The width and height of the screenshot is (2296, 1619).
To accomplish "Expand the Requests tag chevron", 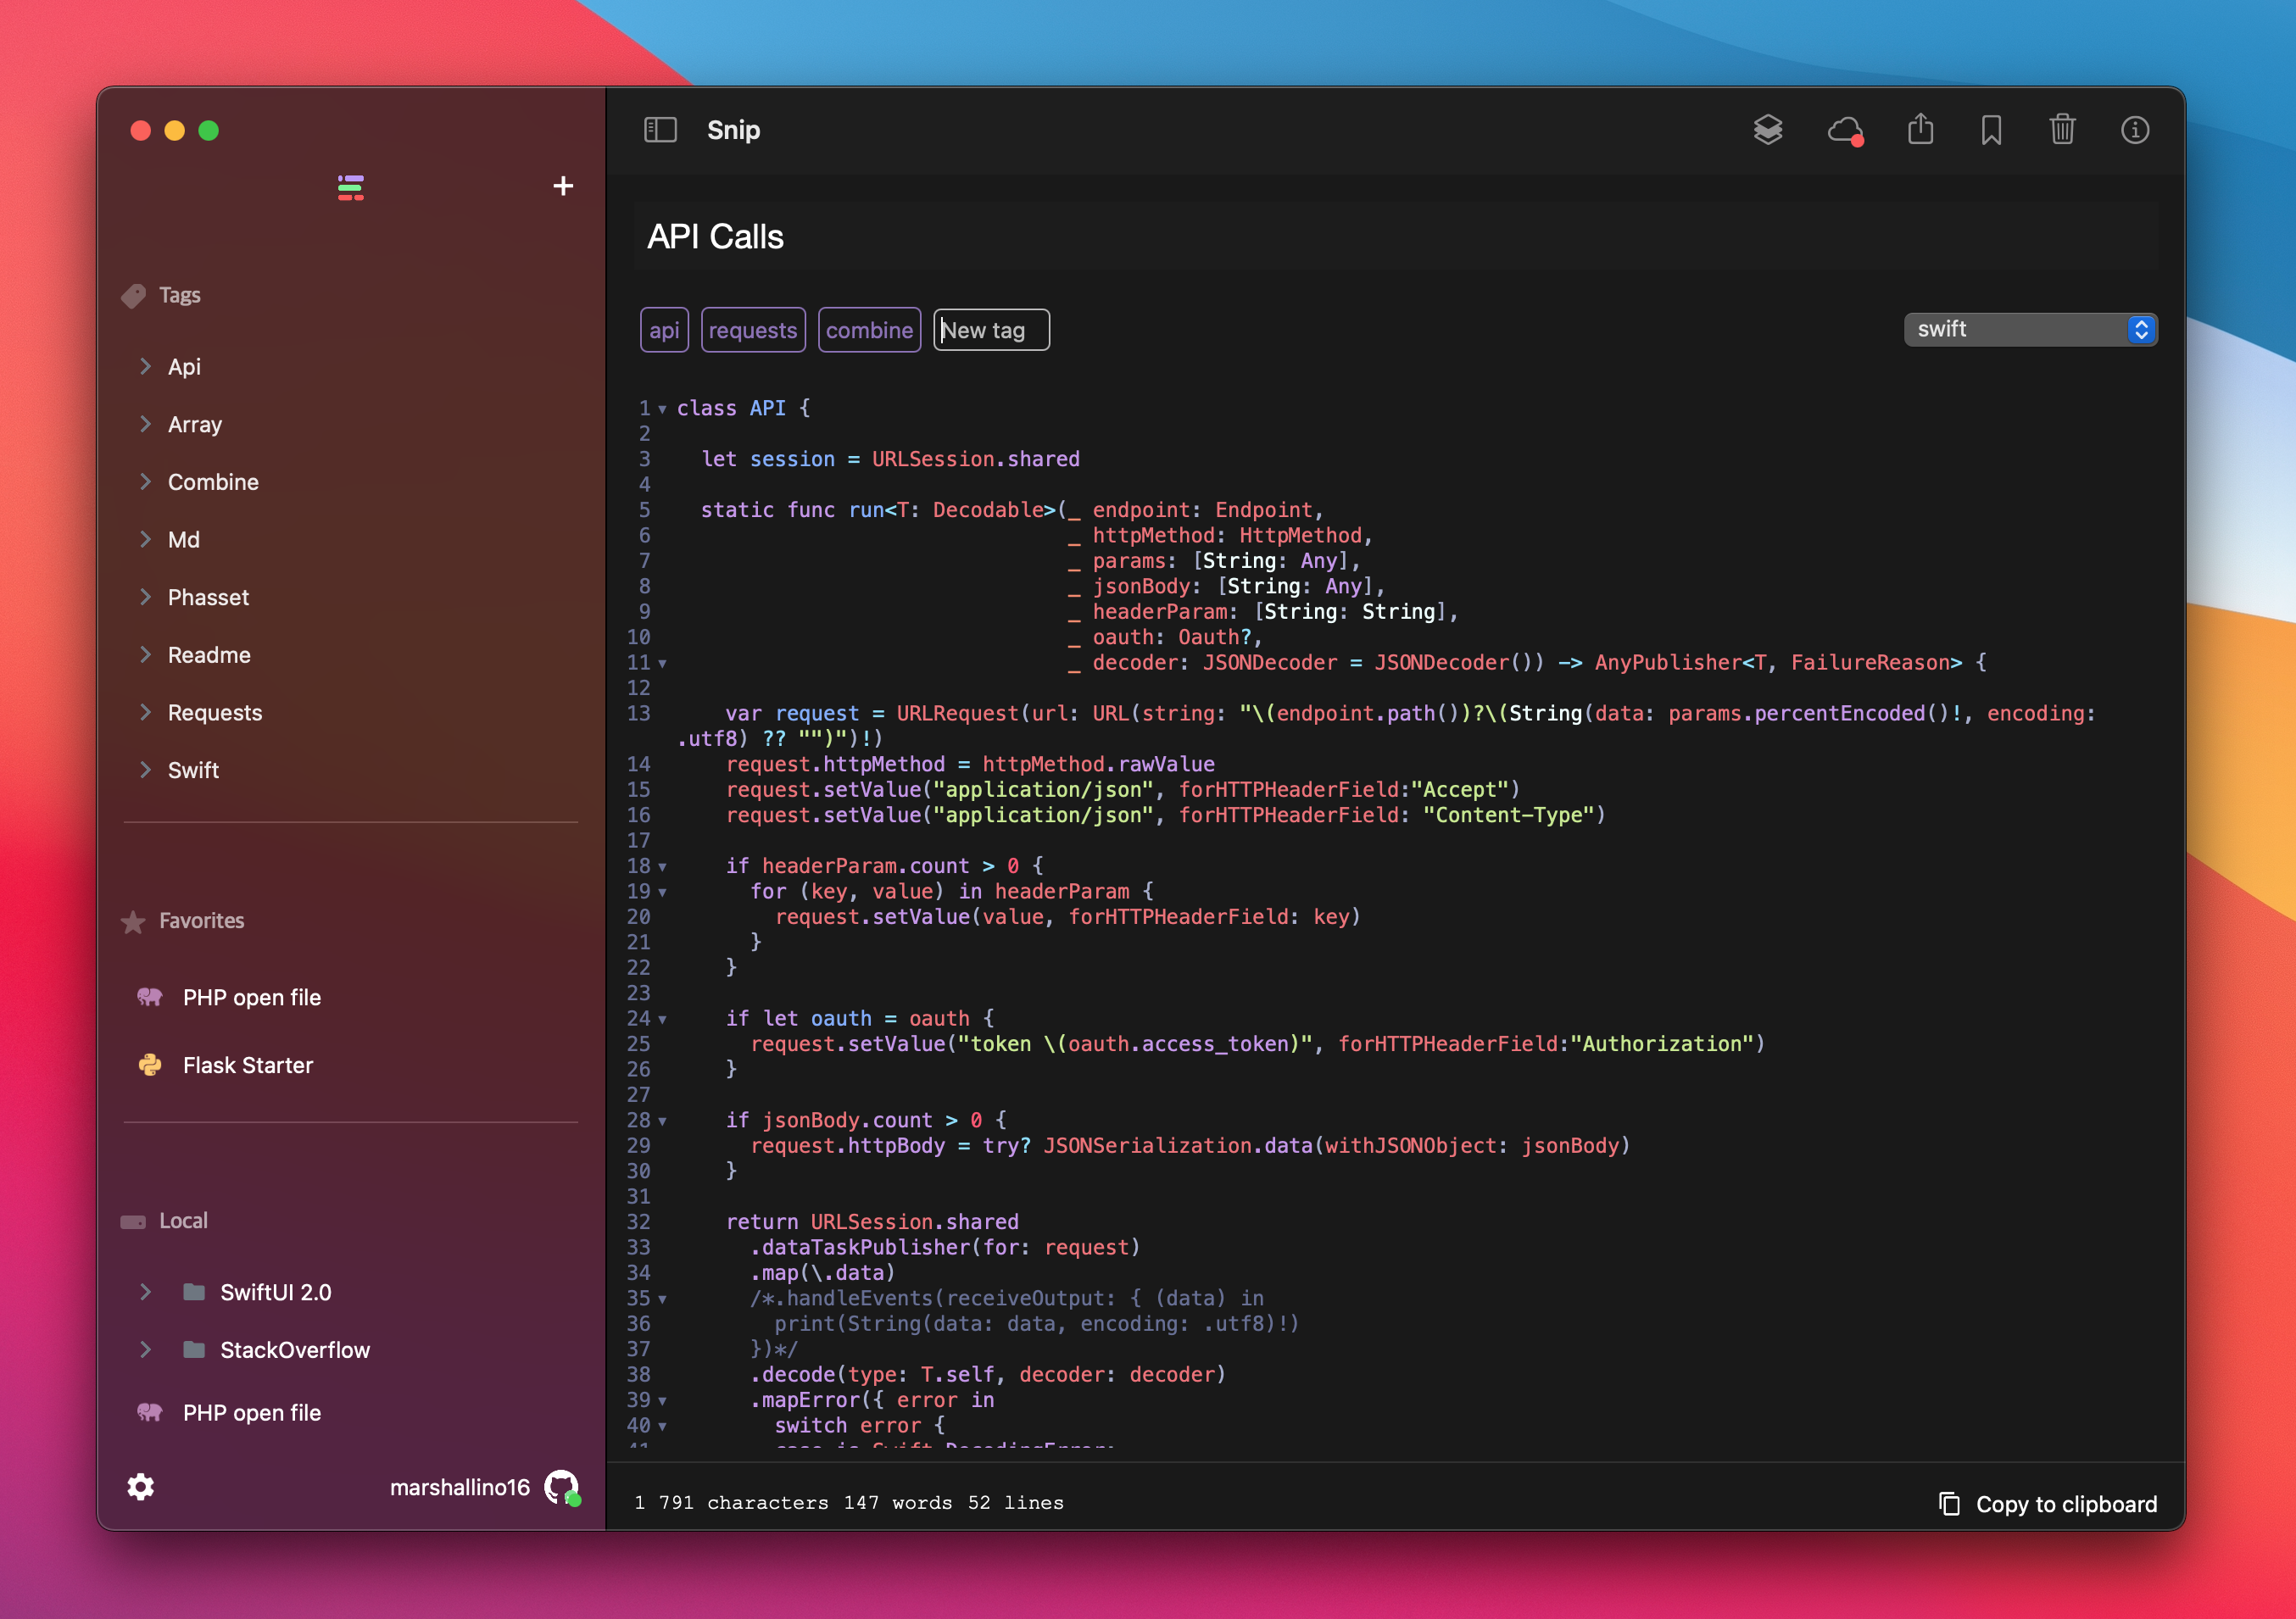I will point(146,712).
